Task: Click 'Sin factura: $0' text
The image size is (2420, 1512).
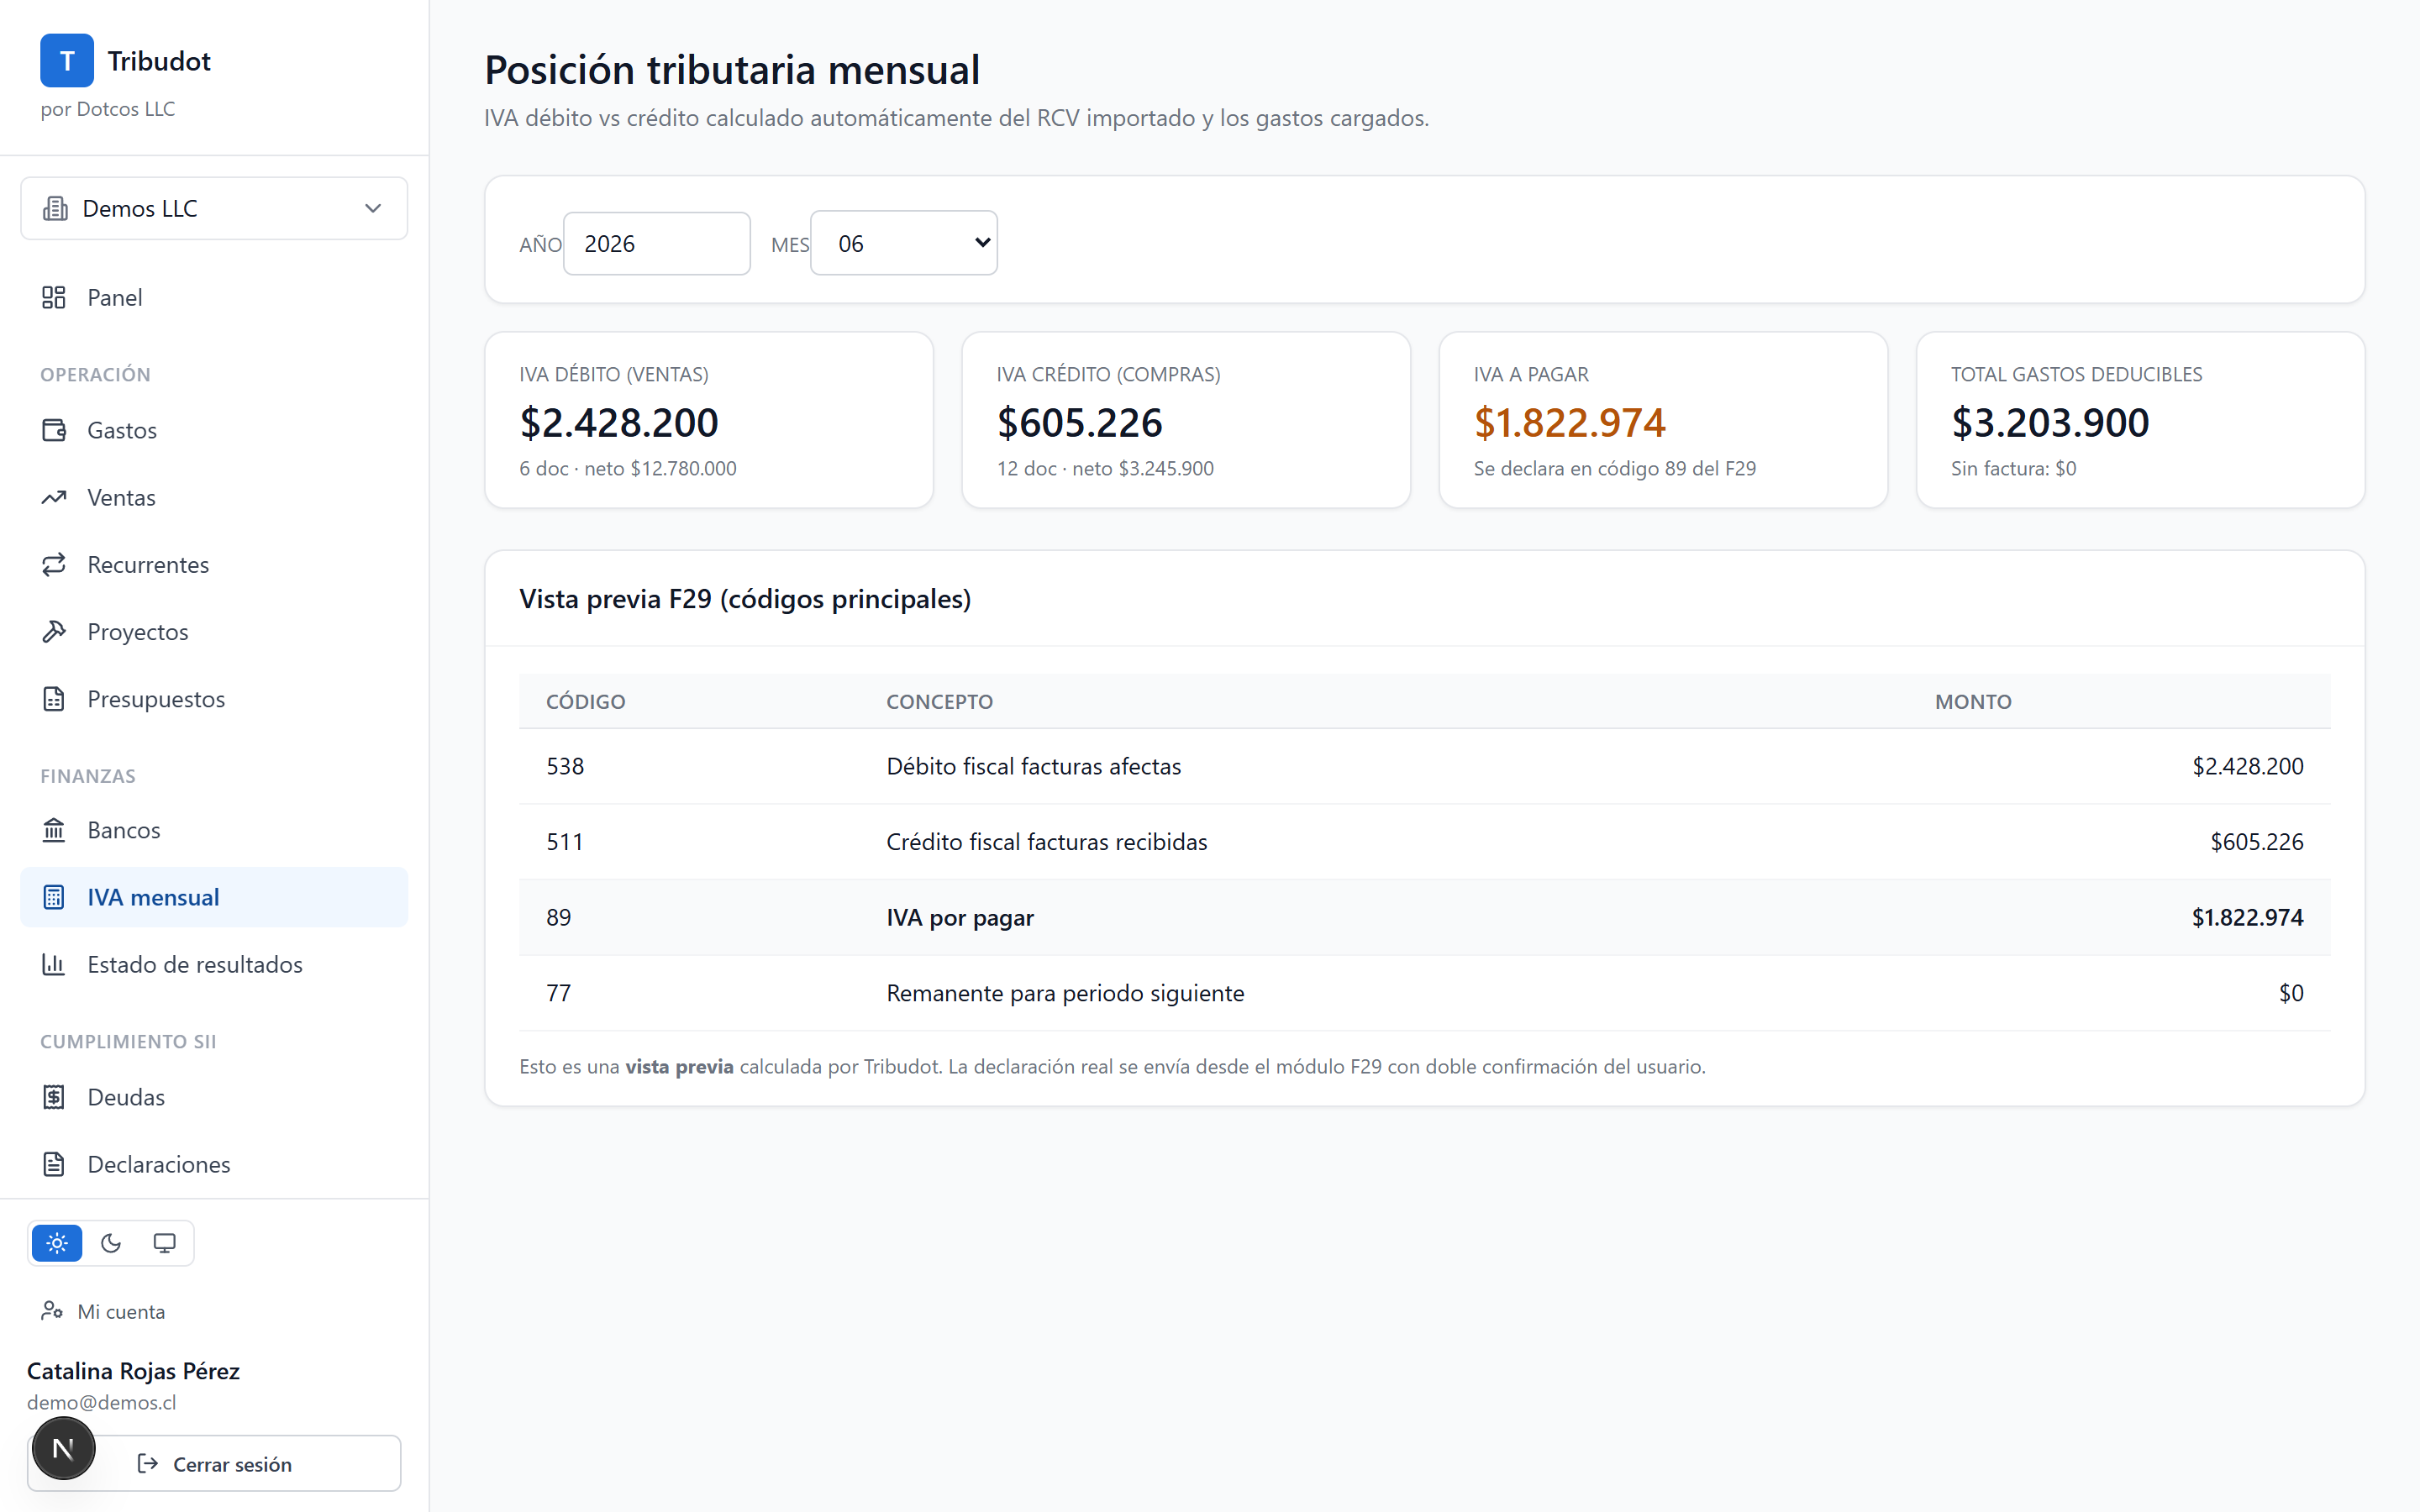Action: 2013,468
